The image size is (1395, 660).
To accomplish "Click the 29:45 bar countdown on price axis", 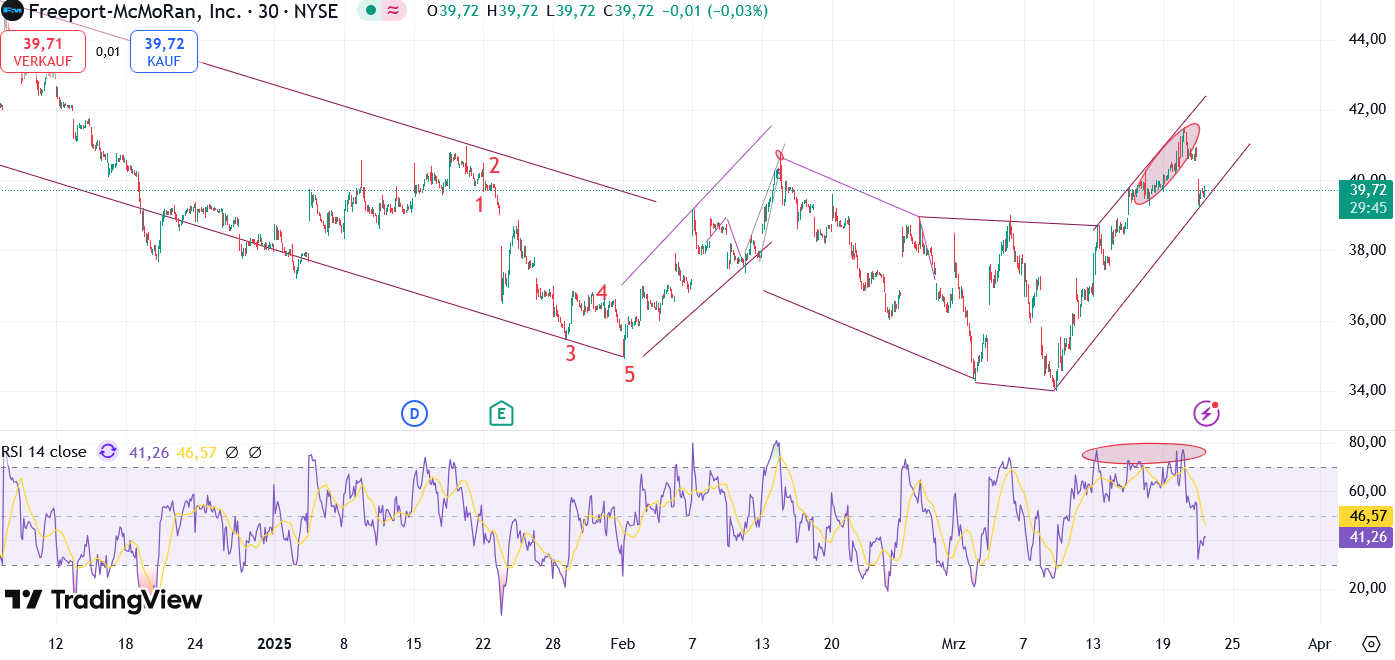I will [x=1366, y=208].
